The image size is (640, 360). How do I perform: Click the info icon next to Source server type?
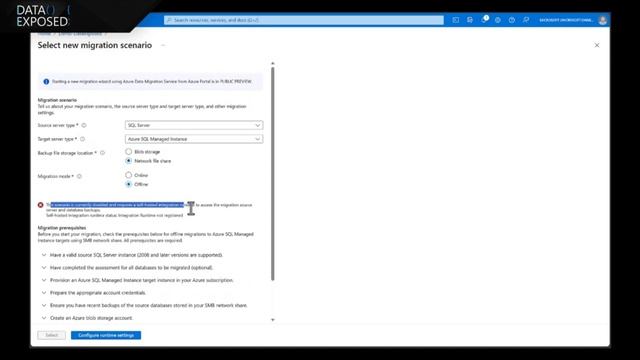[84, 125]
